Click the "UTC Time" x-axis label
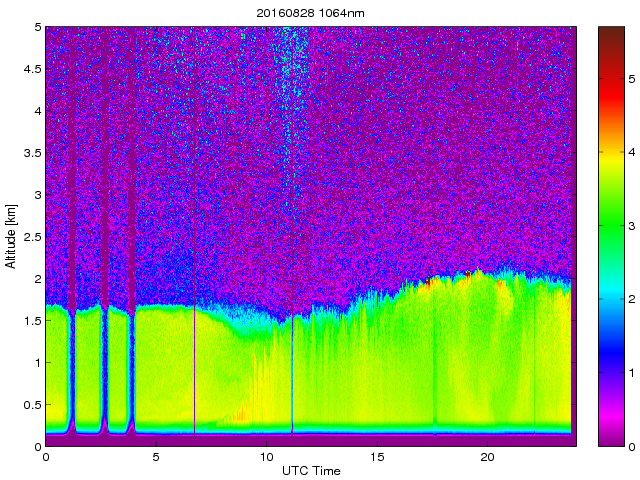This screenshot has height=480, width=640. (309, 471)
